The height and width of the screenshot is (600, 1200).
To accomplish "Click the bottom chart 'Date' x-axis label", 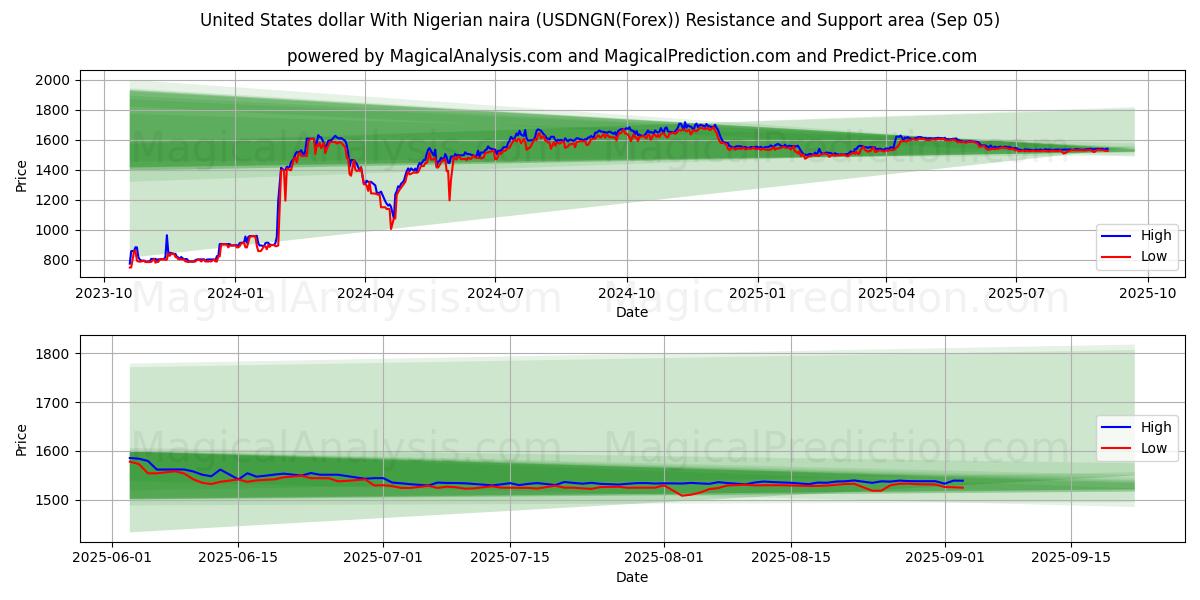I will click(x=632, y=577).
